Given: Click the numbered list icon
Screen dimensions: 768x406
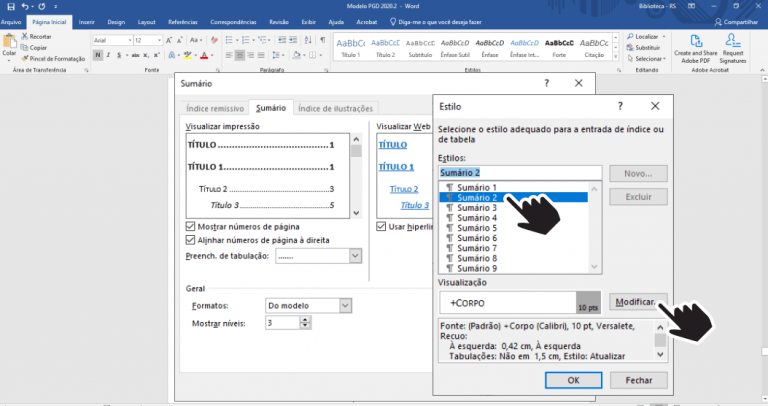Looking at the screenshot, I should point(245,40).
